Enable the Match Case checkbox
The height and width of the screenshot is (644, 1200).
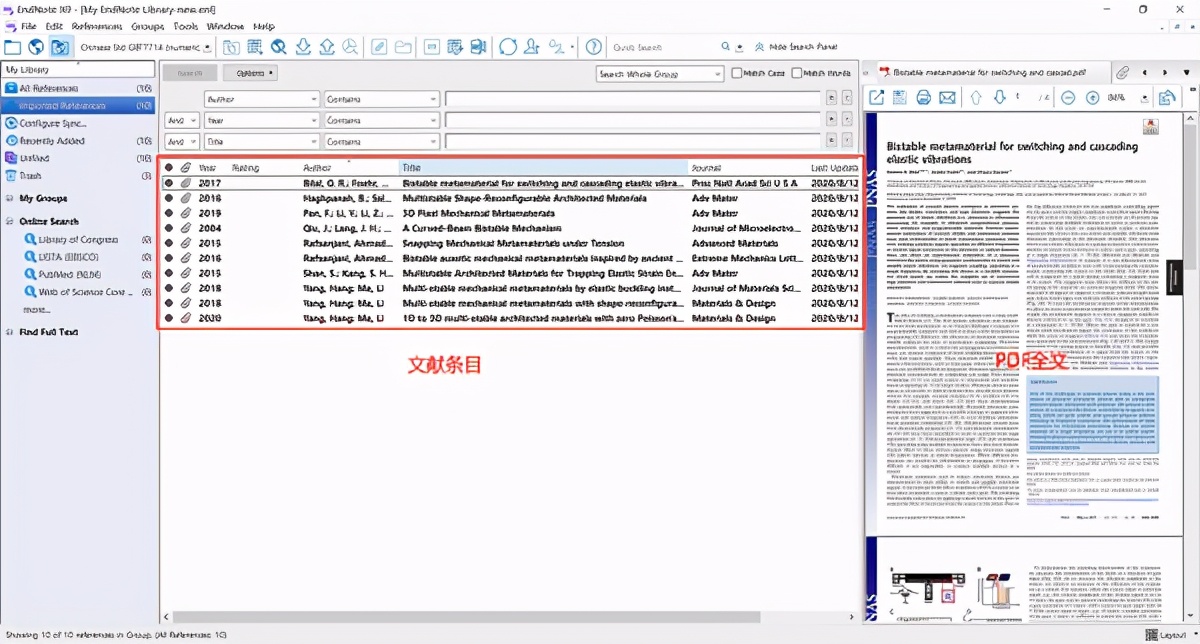(737, 73)
